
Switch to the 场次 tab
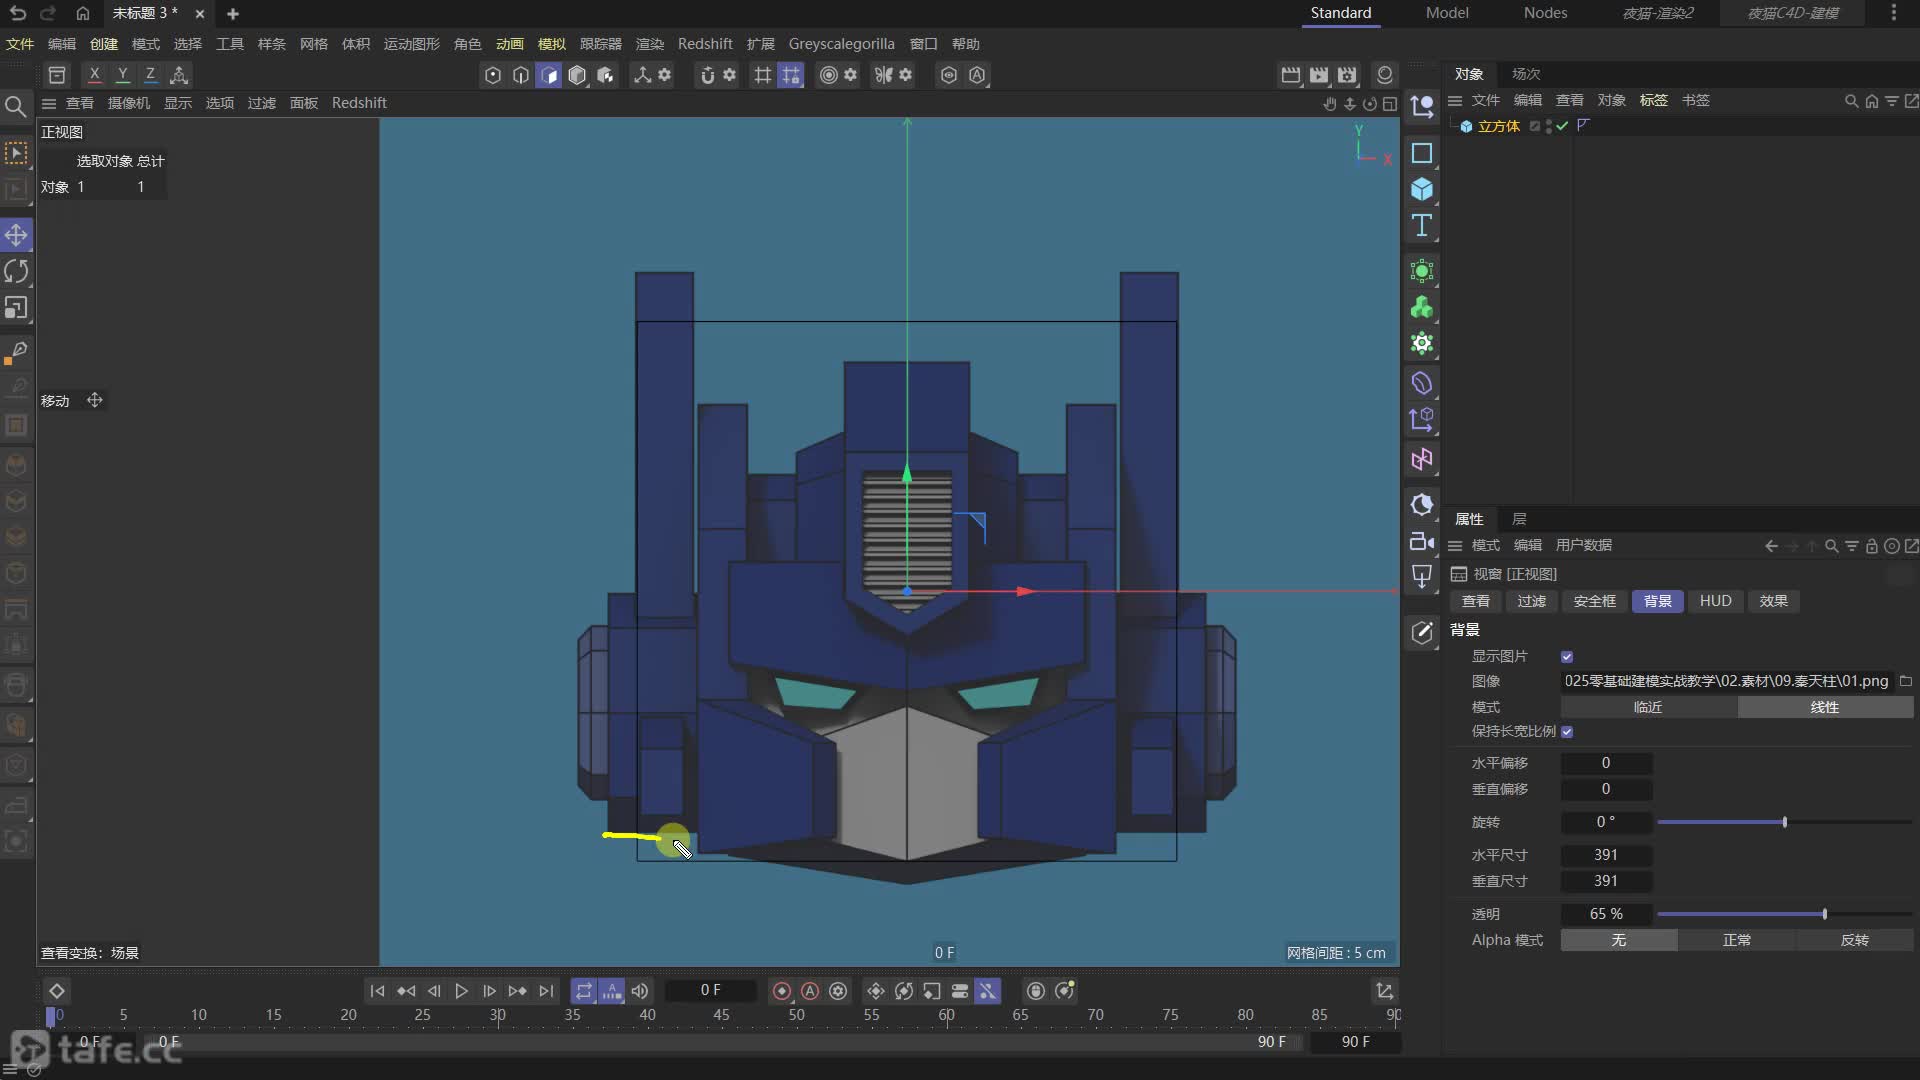tap(1526, 74)
